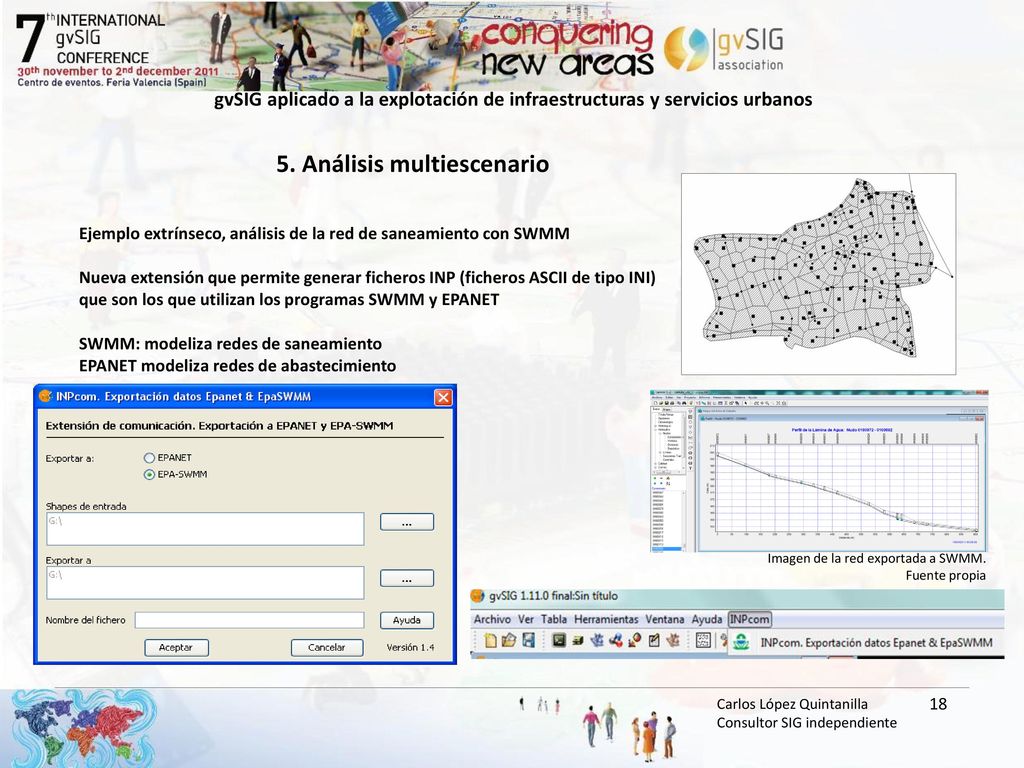Click 'Imagen de la red exportada a SWMM.' caption
The image size is (1024, 768).
coord(876,558)
